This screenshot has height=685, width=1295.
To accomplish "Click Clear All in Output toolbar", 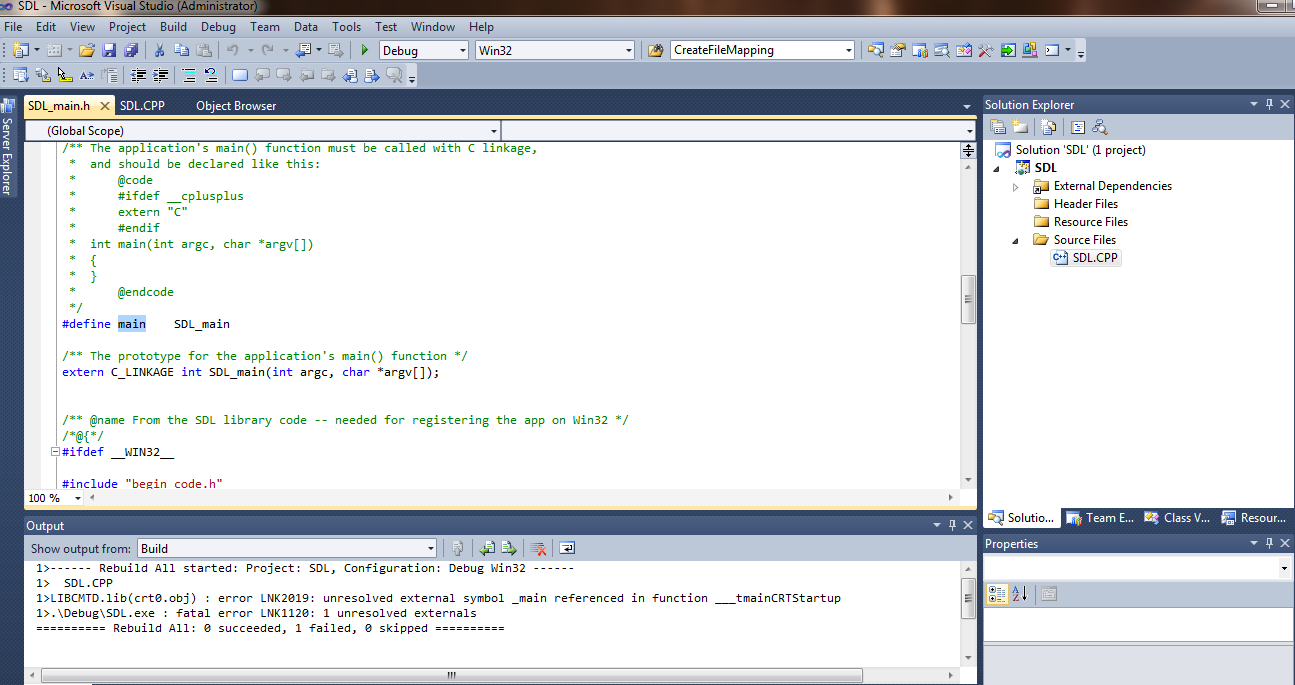I will pos(538,548).
